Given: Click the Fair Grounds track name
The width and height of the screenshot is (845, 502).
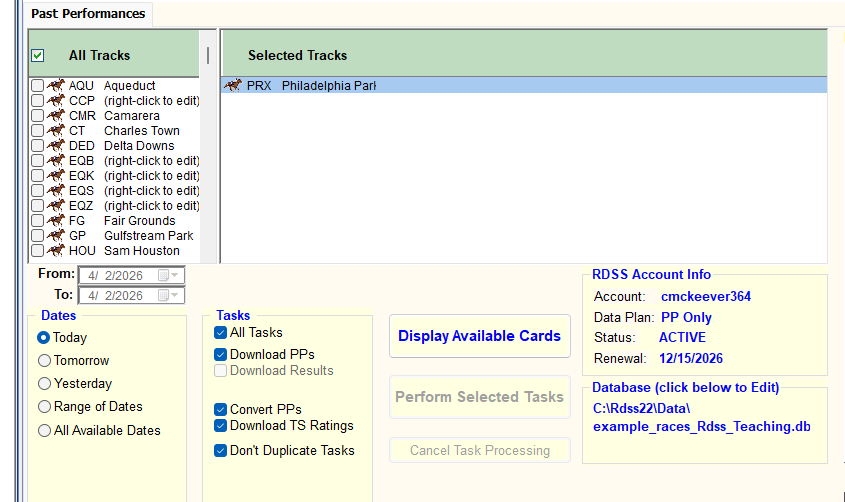Looking at the screenshot, I should point(140,221).
